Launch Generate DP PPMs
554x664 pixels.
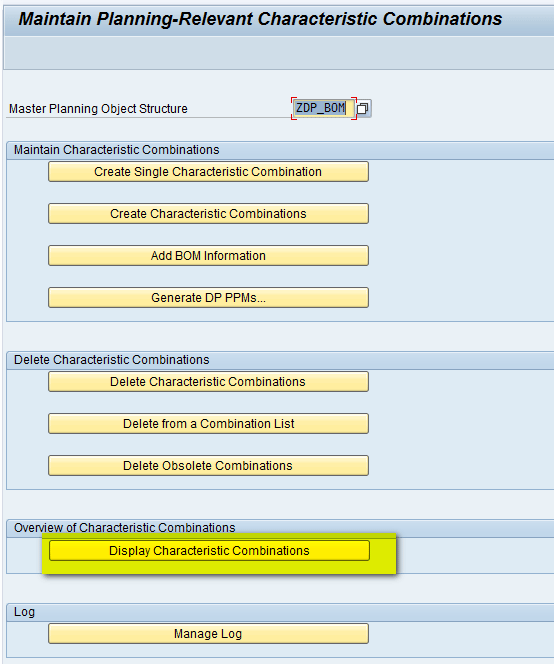point(208,297)
